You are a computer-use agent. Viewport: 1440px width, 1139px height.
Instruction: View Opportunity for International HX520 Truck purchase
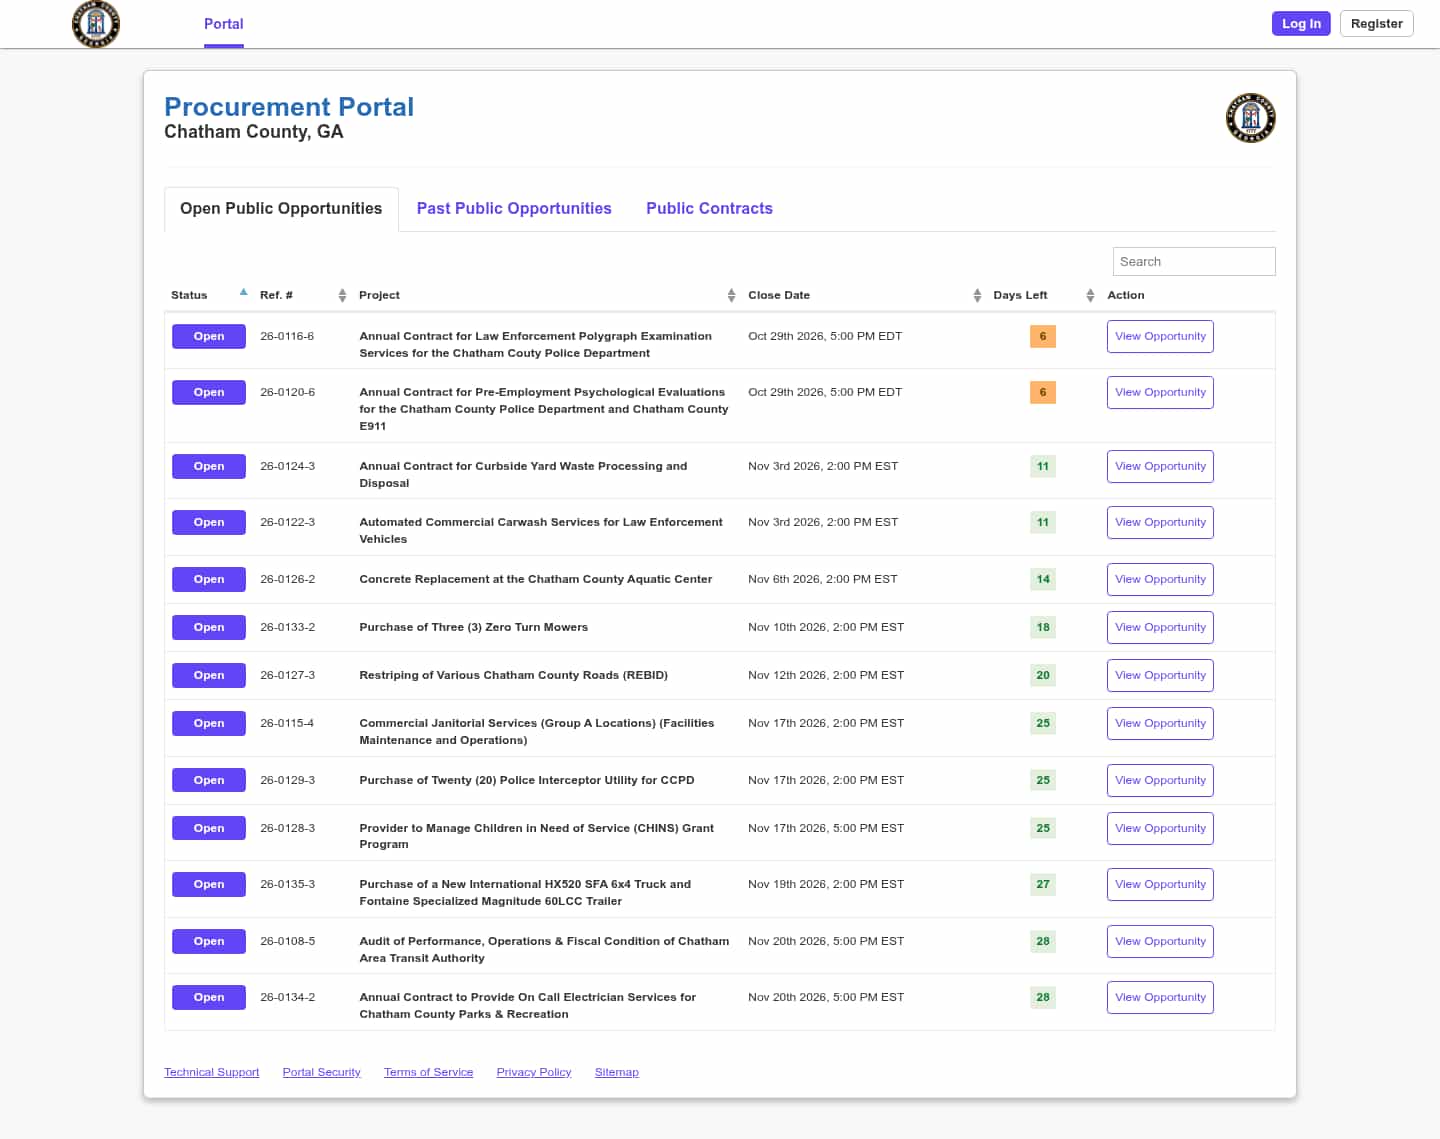point(1160,884)
